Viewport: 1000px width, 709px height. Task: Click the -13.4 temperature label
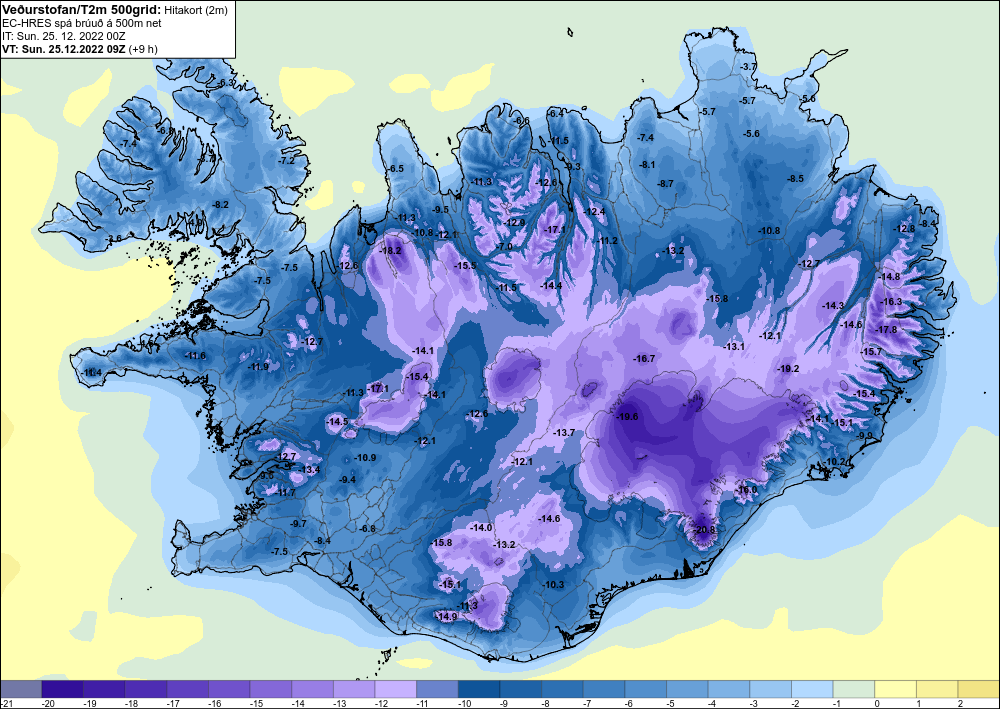click(309, 470)
